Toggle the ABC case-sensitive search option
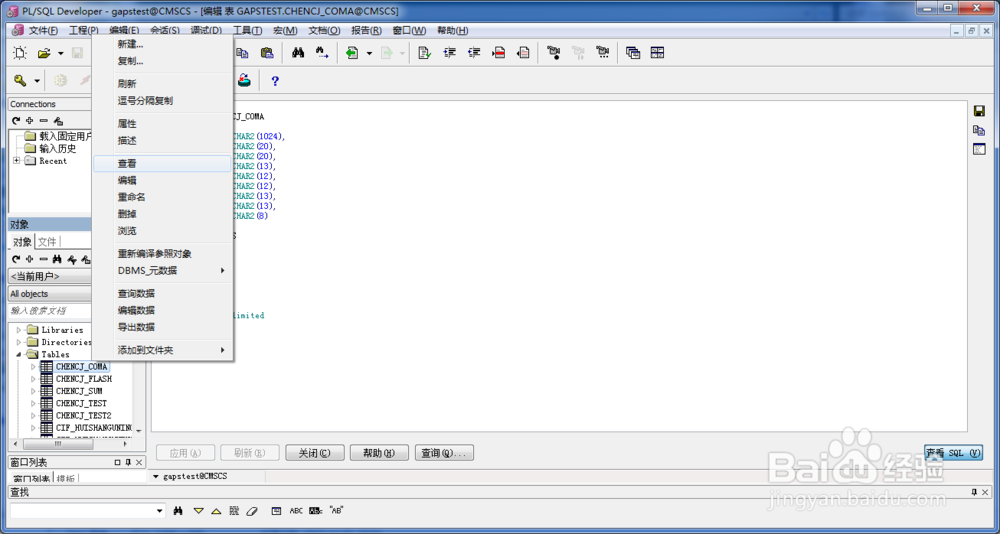 coord(297,511)
